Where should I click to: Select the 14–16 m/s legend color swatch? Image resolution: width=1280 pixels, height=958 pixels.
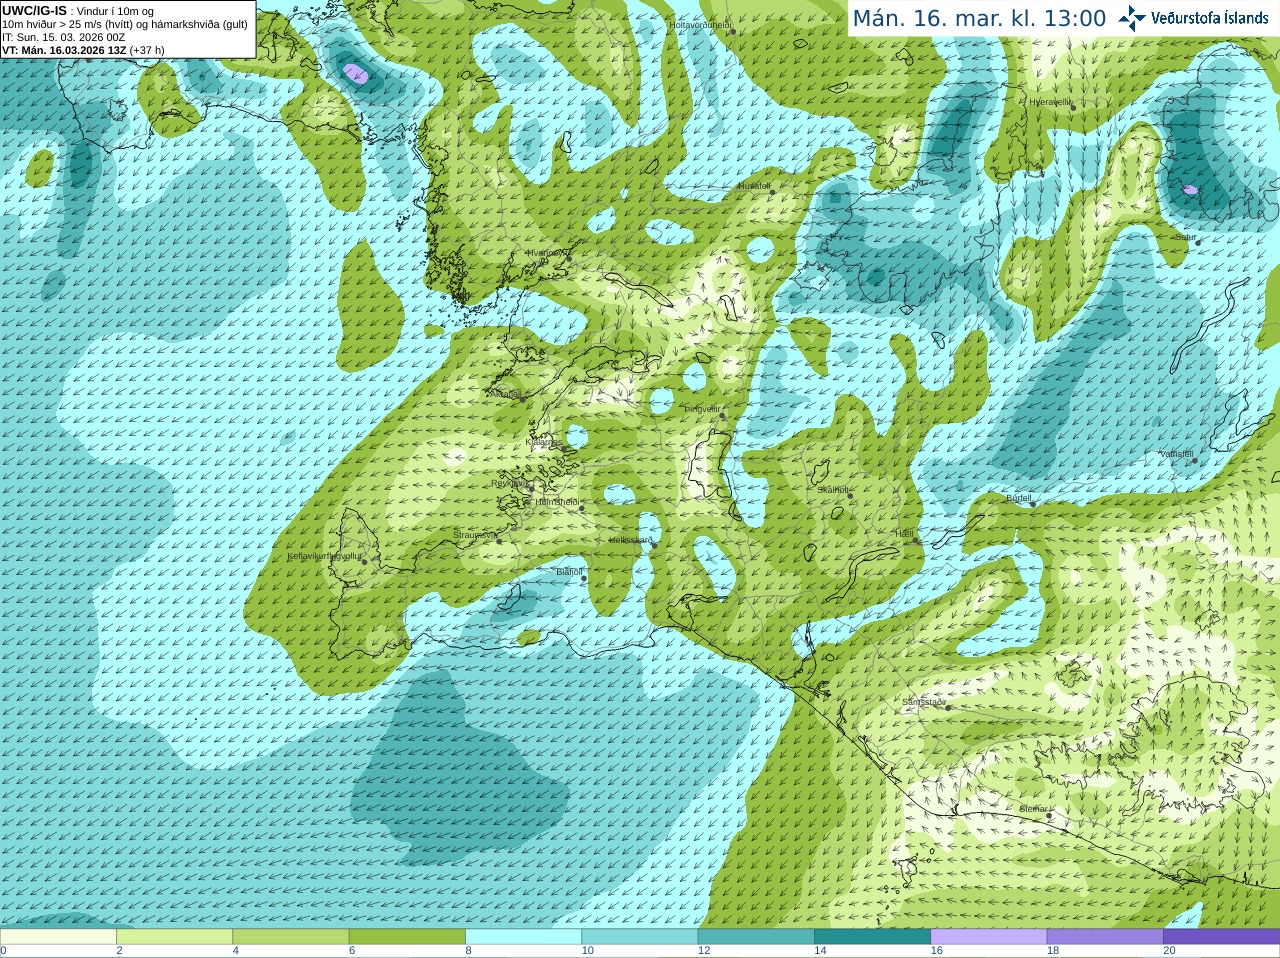[x=872, y=937]
